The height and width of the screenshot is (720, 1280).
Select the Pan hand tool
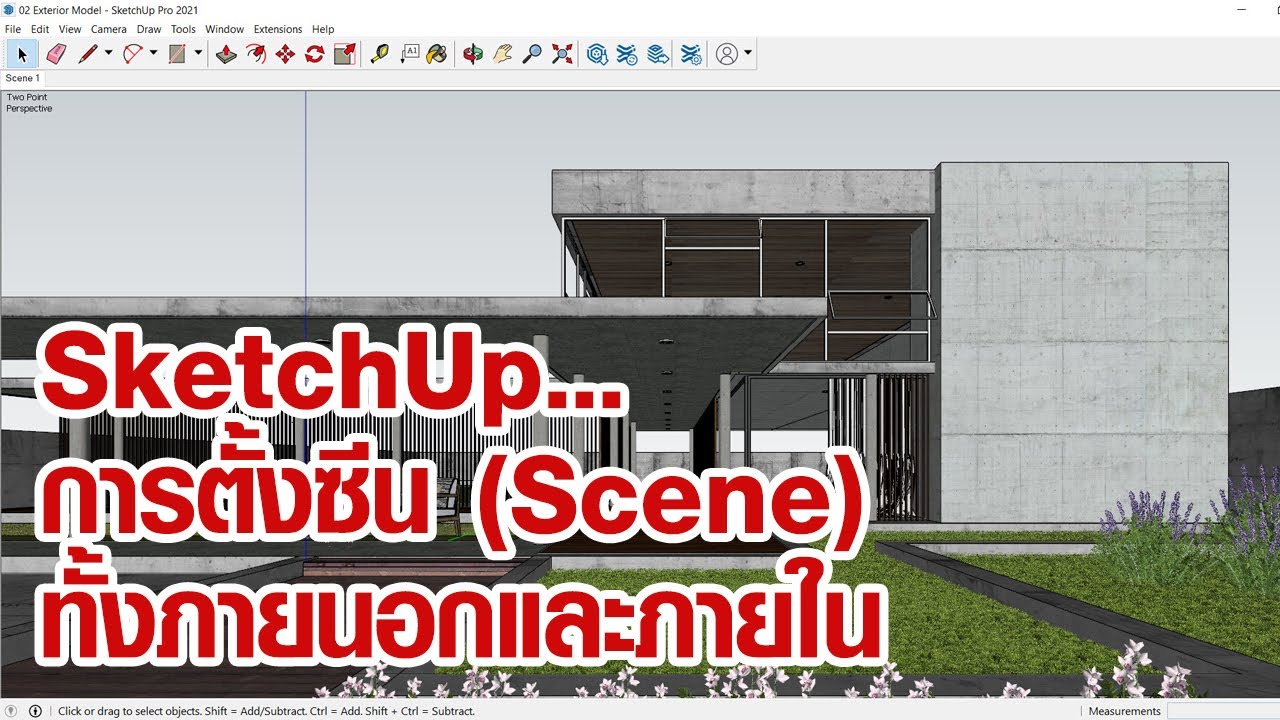click(502, 54)
